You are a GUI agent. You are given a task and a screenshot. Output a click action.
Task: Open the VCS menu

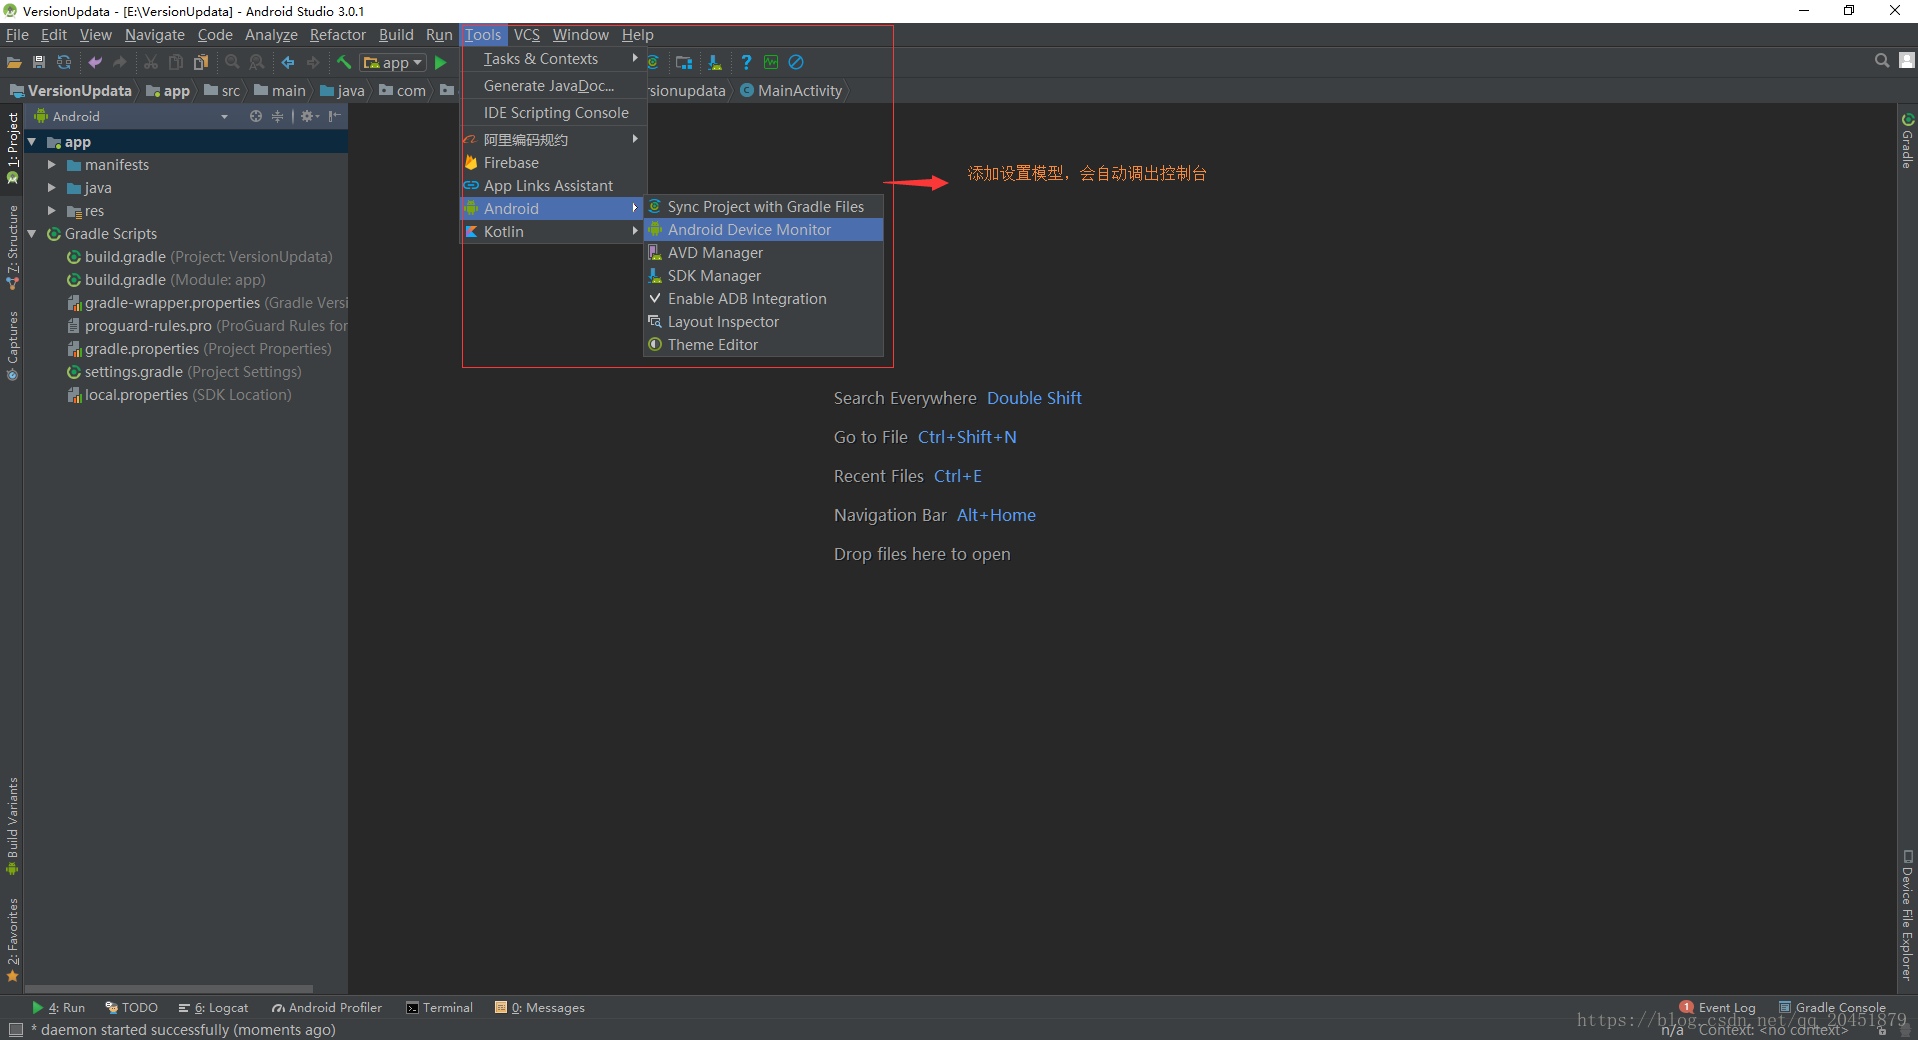527,35
